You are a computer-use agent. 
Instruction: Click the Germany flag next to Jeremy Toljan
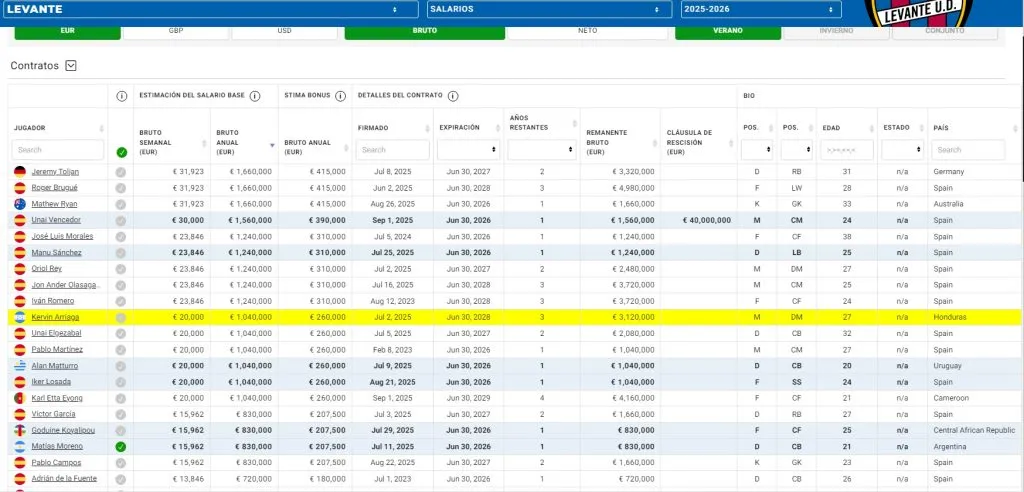click(x=20, y=172)
